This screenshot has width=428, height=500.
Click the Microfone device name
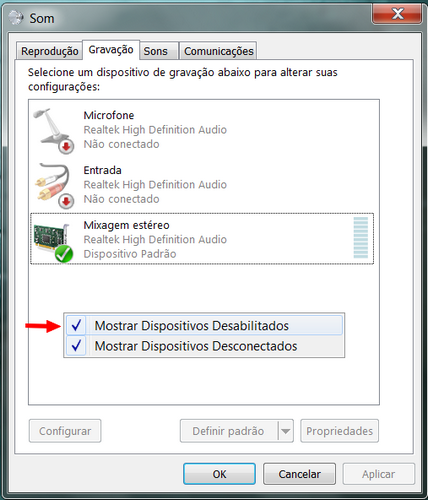[109, 115]
